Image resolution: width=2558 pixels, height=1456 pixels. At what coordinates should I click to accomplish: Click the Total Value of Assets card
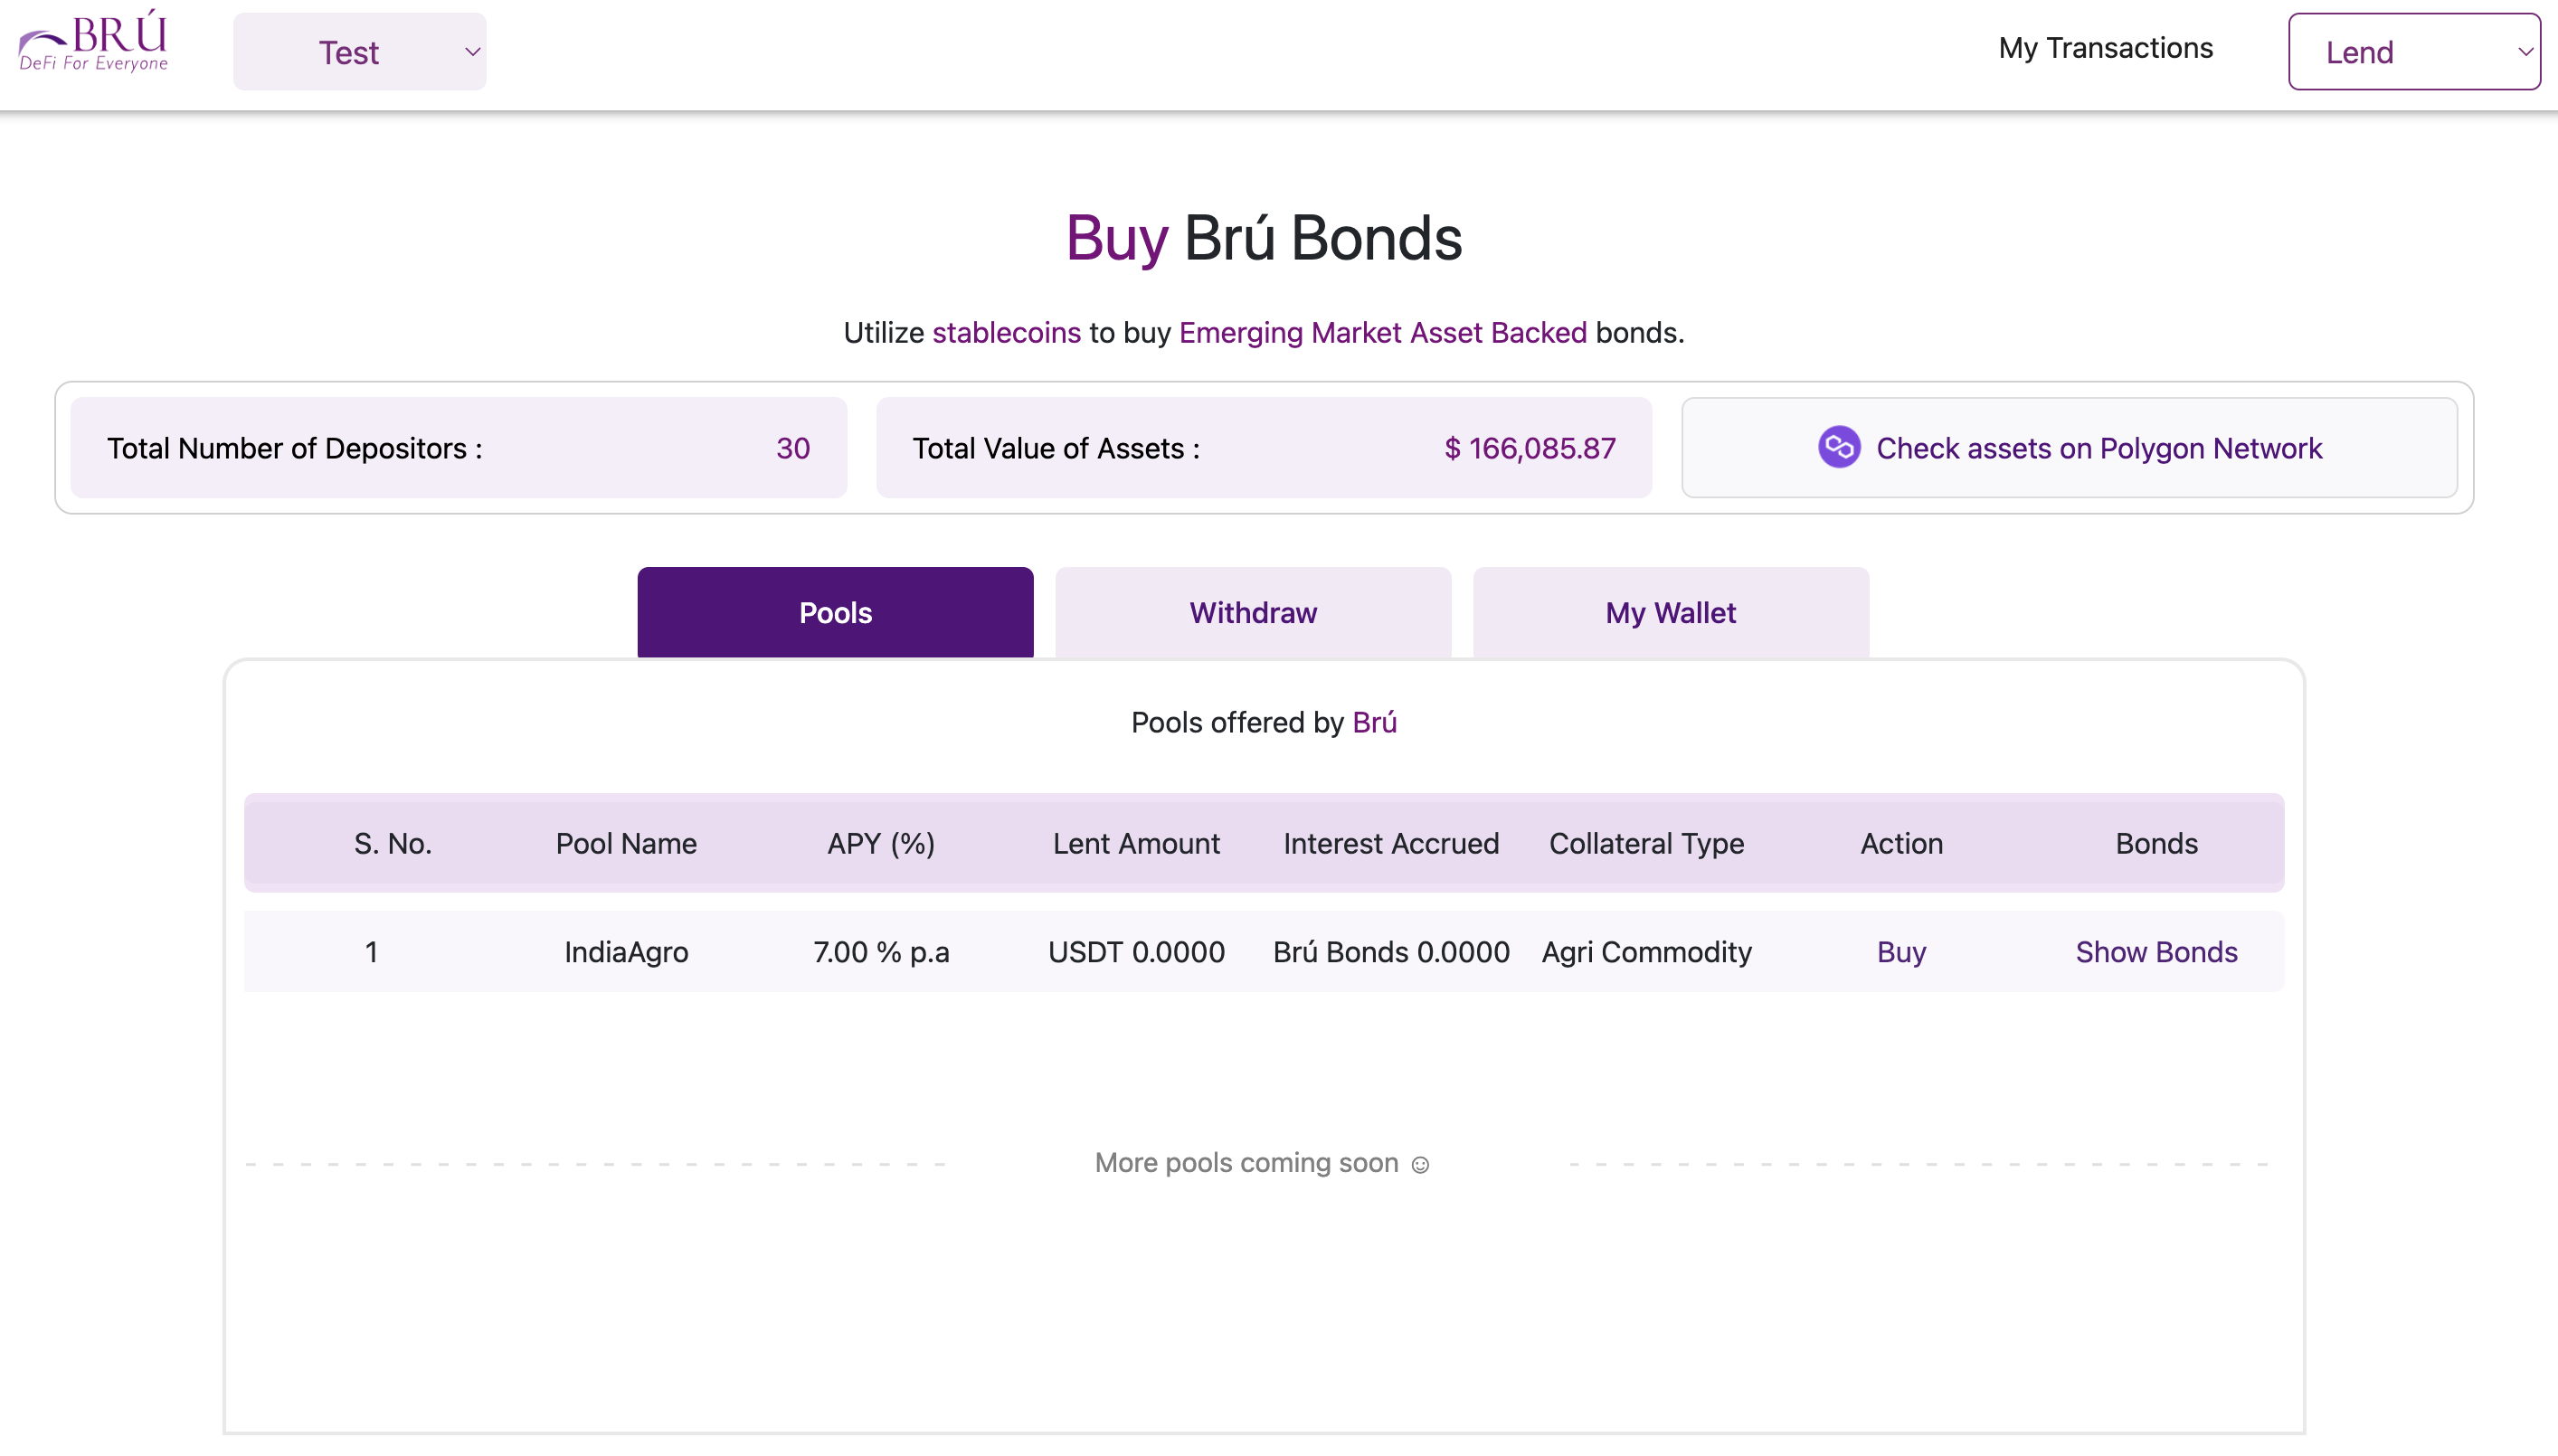1263,448
